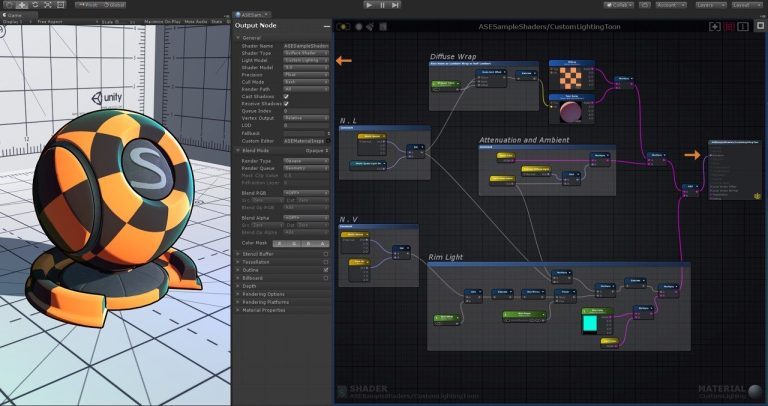
Task: Toggle the Cast Shadows checkbox
Action: [286, 96]
